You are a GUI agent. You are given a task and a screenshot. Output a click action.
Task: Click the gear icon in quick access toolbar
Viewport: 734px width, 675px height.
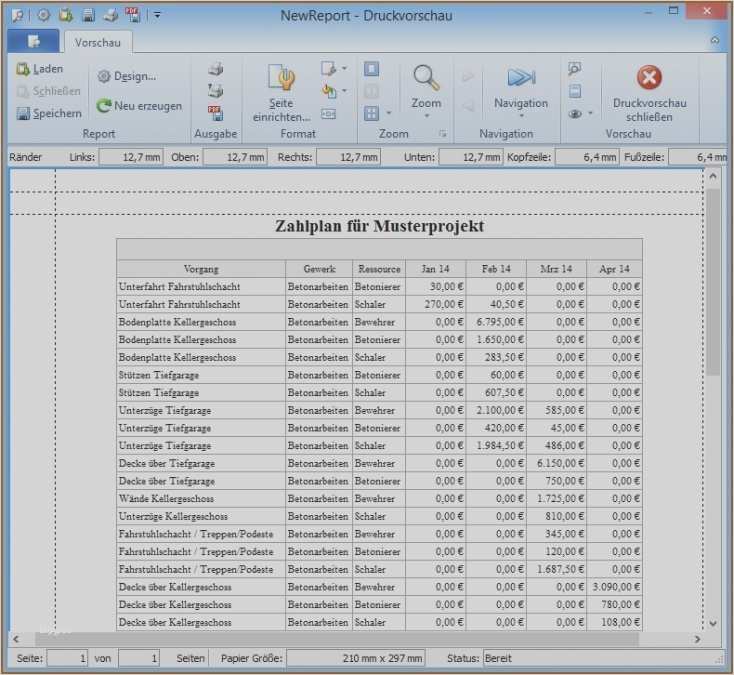click(x=44, y=15)
